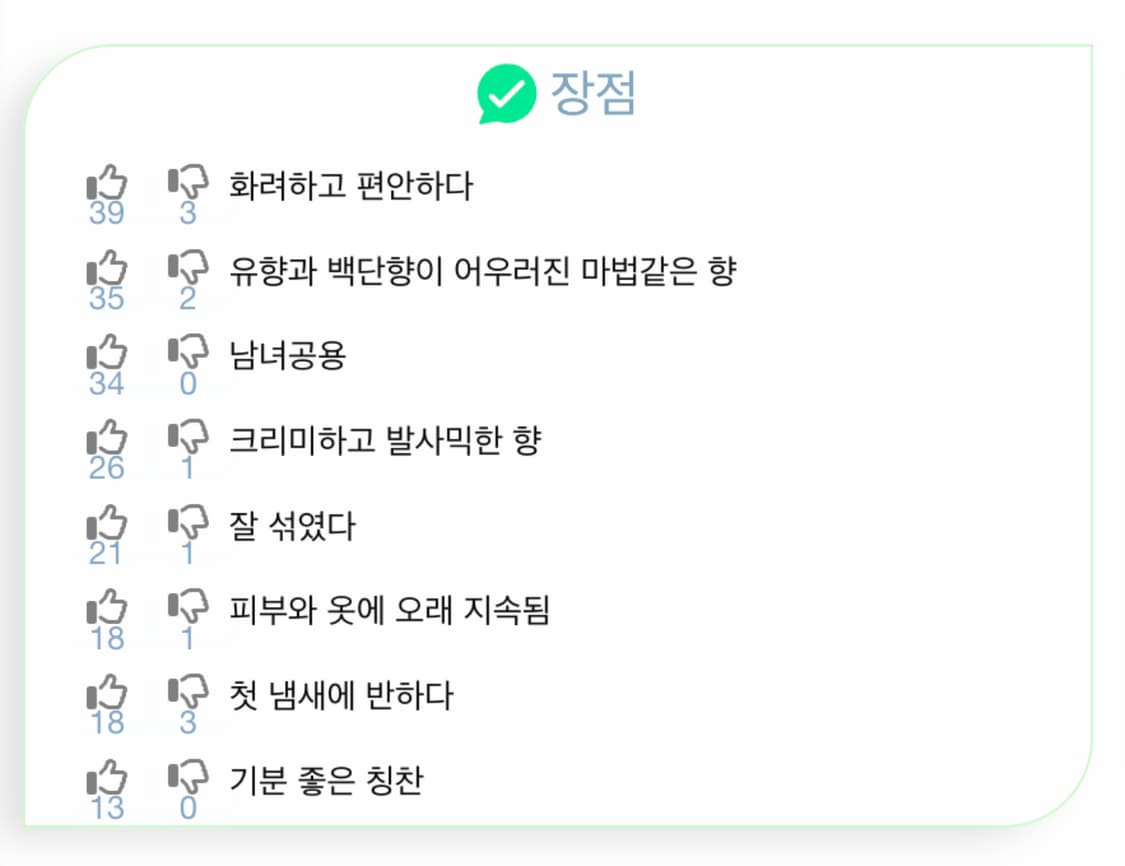Viewport: 1125px width, 866px height.
Task: Thumbs up '유향과 백단향이 어우러진 마법같은 향'
Action: coord(107,268)
